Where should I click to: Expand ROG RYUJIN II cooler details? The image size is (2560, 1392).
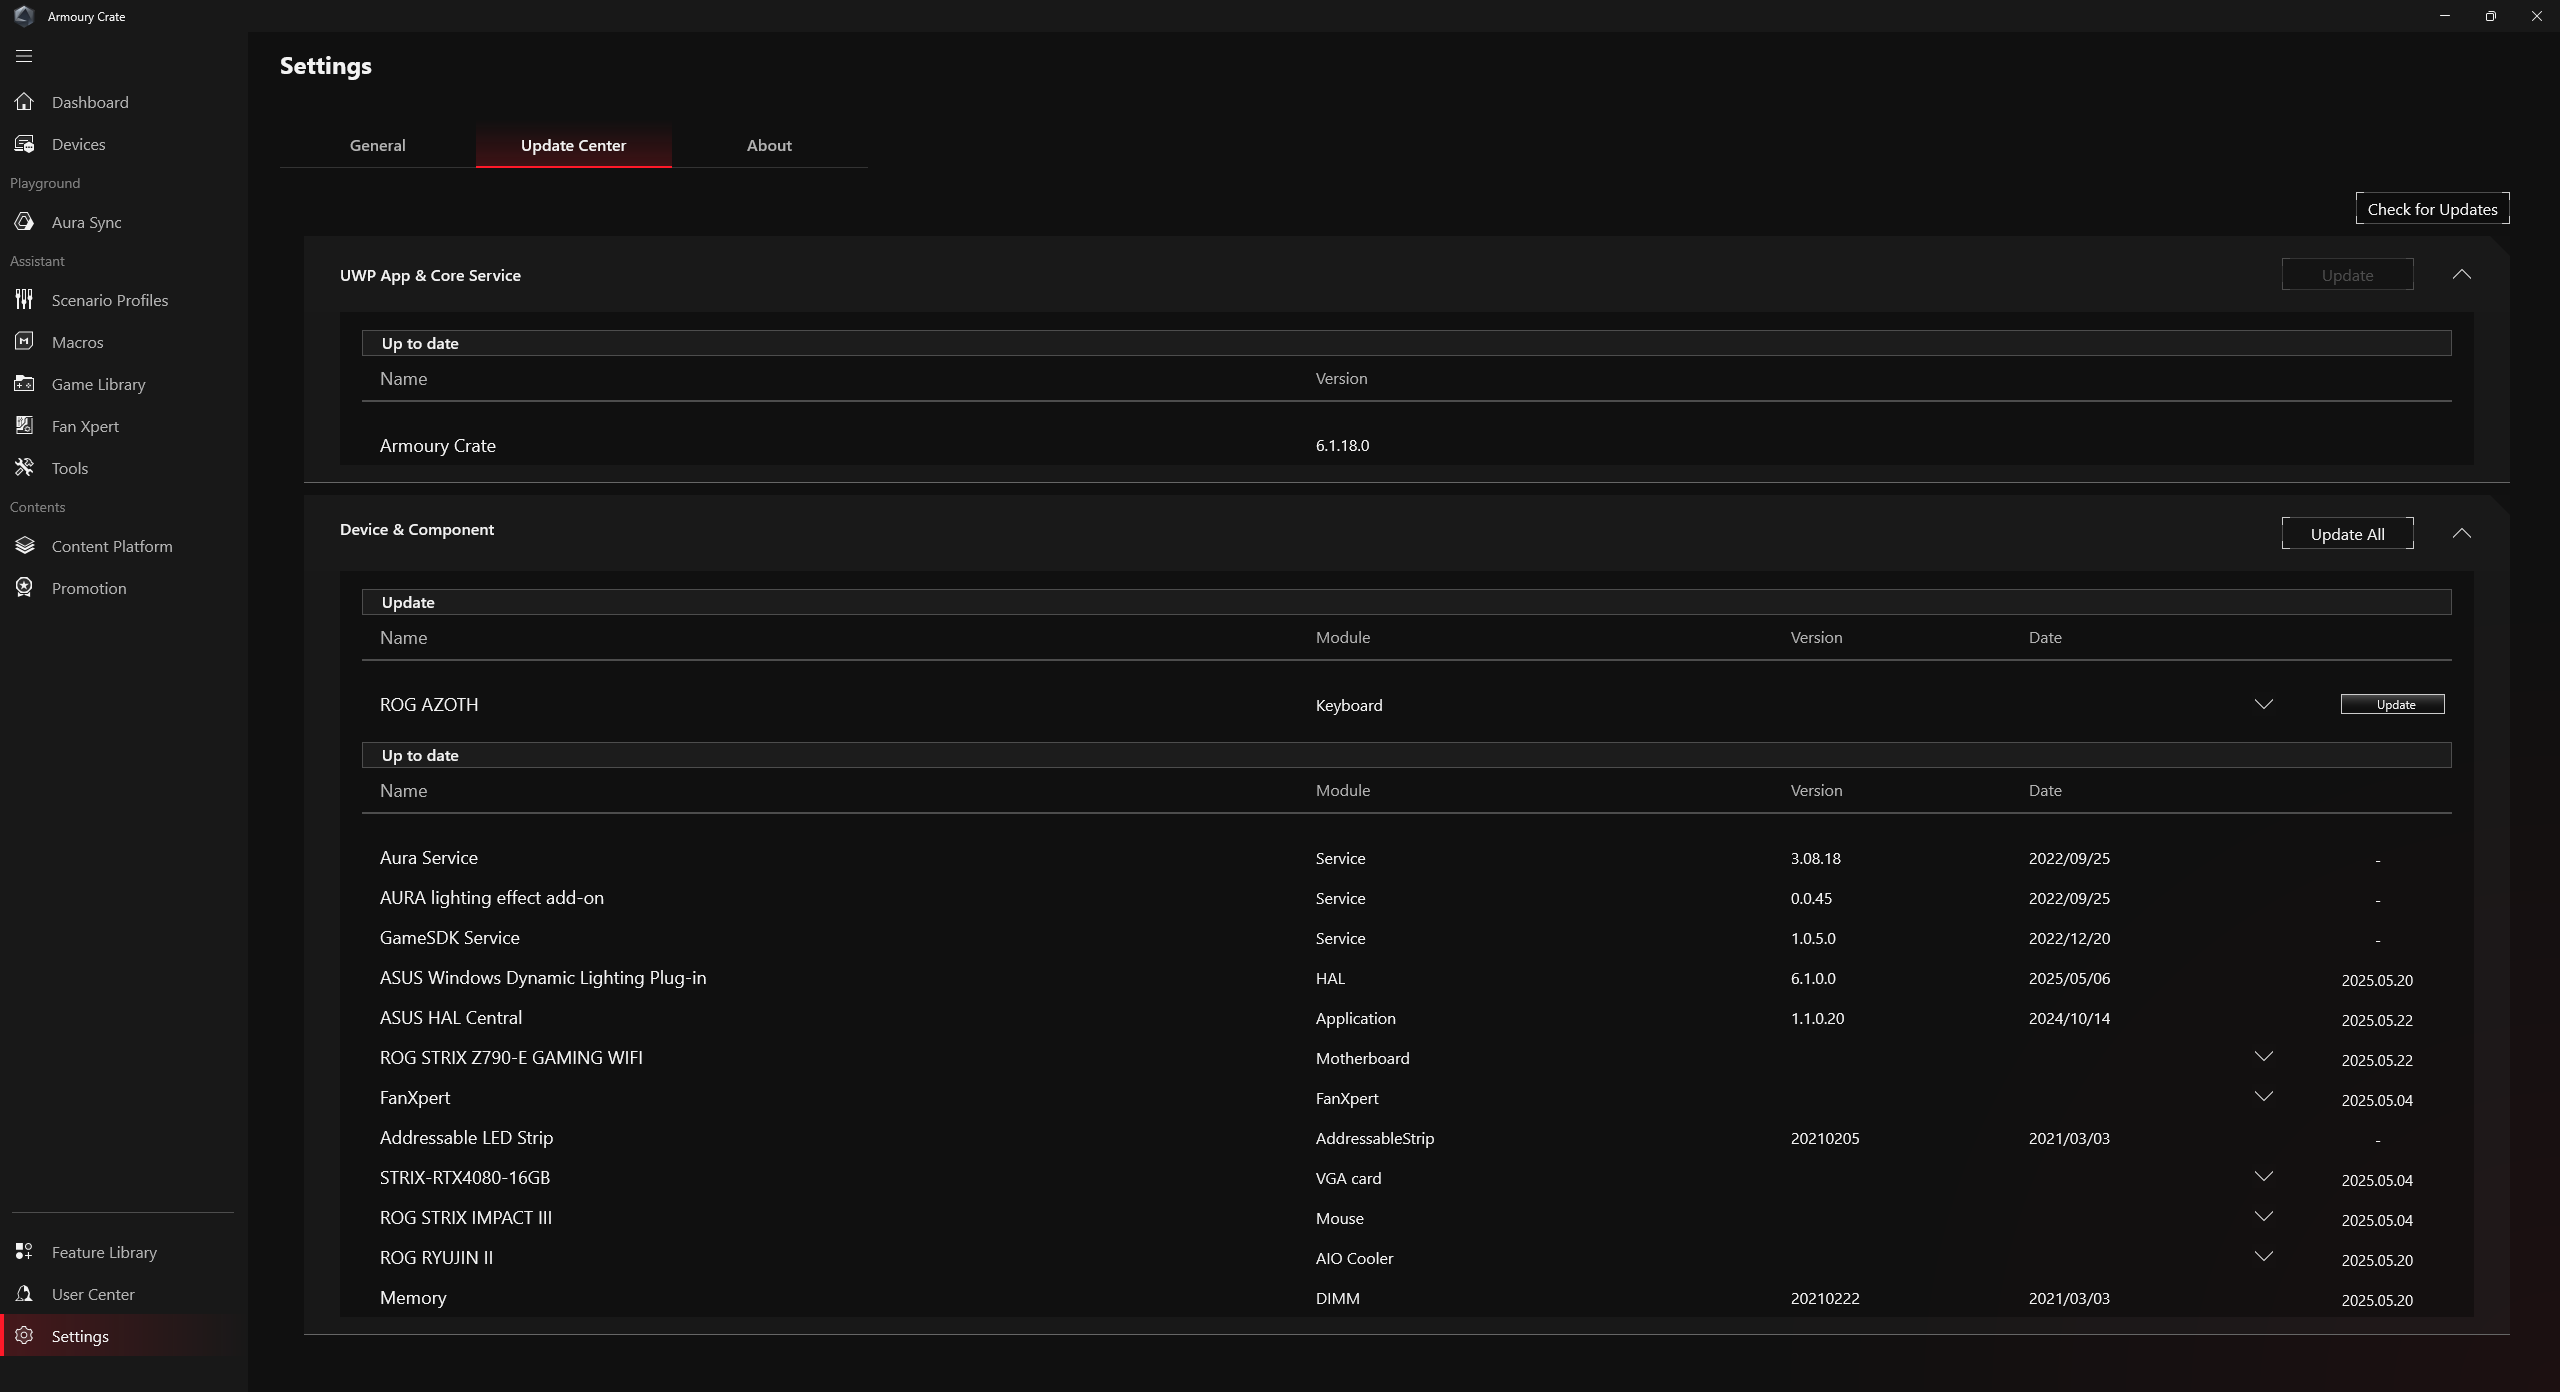tap(2264, 1257)
